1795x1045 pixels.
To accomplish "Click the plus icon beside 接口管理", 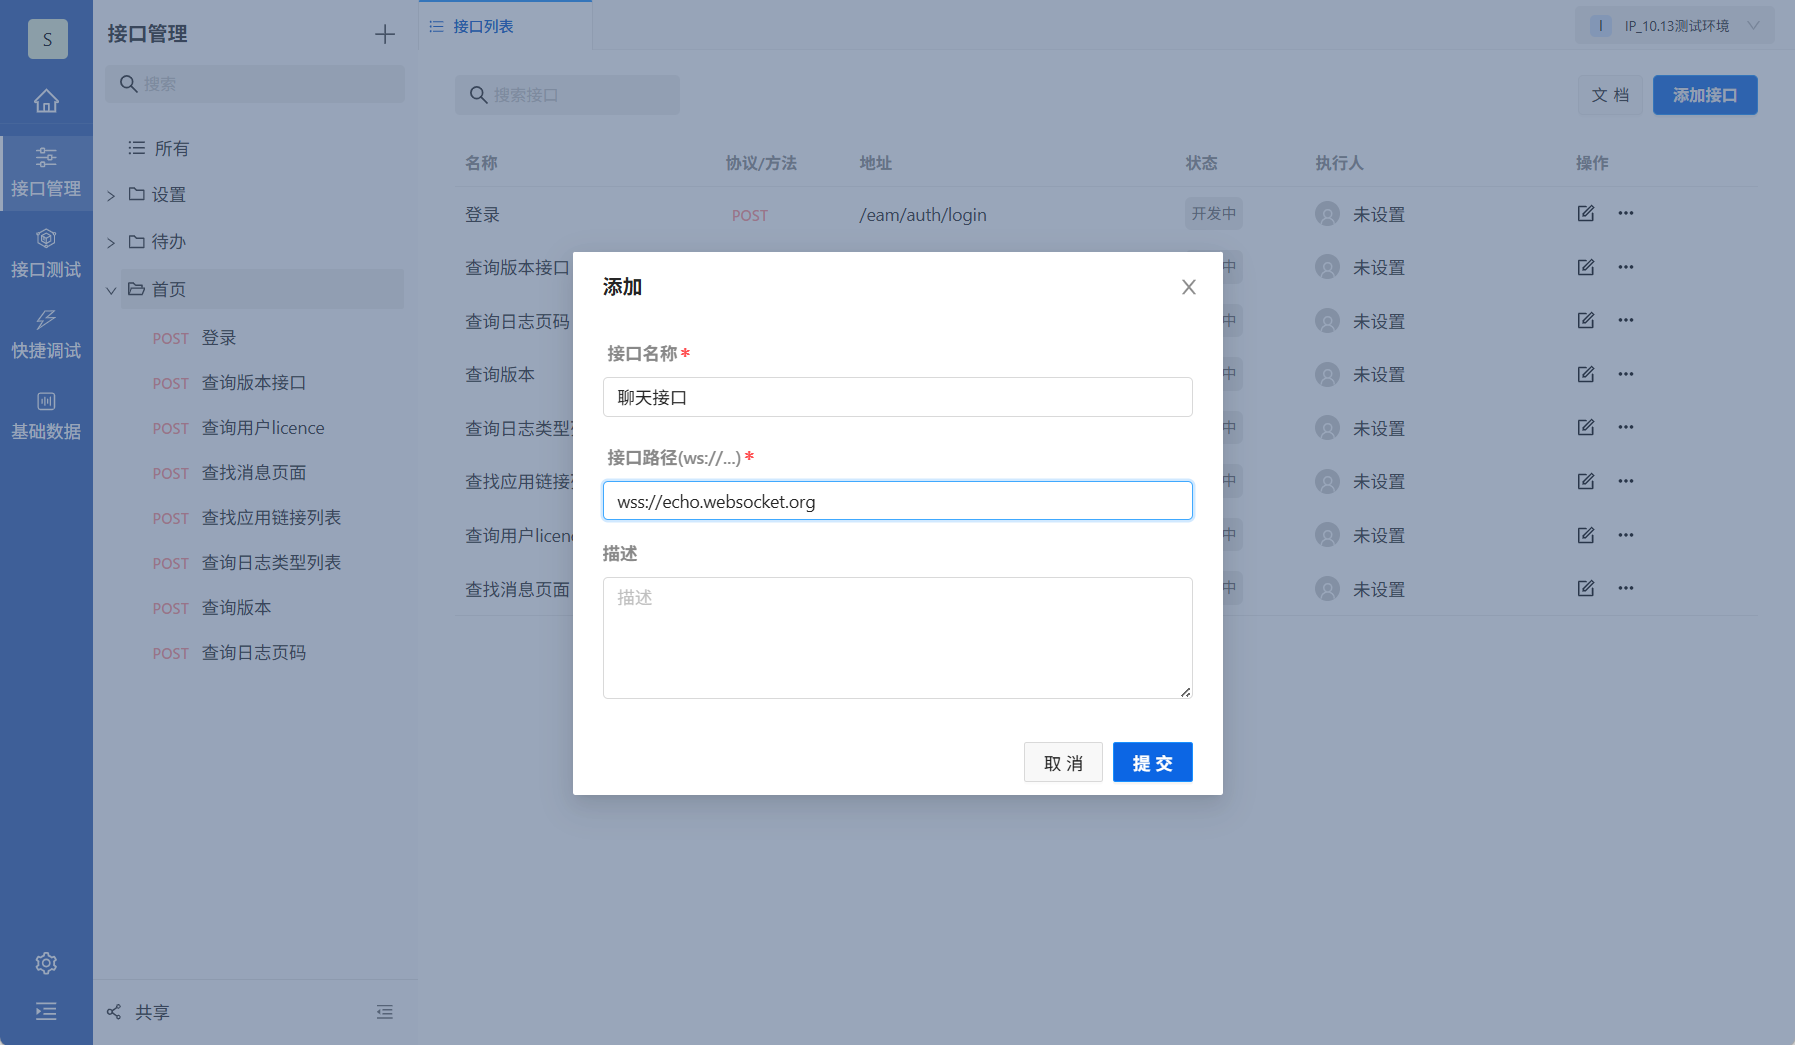I will coord(385,33).
